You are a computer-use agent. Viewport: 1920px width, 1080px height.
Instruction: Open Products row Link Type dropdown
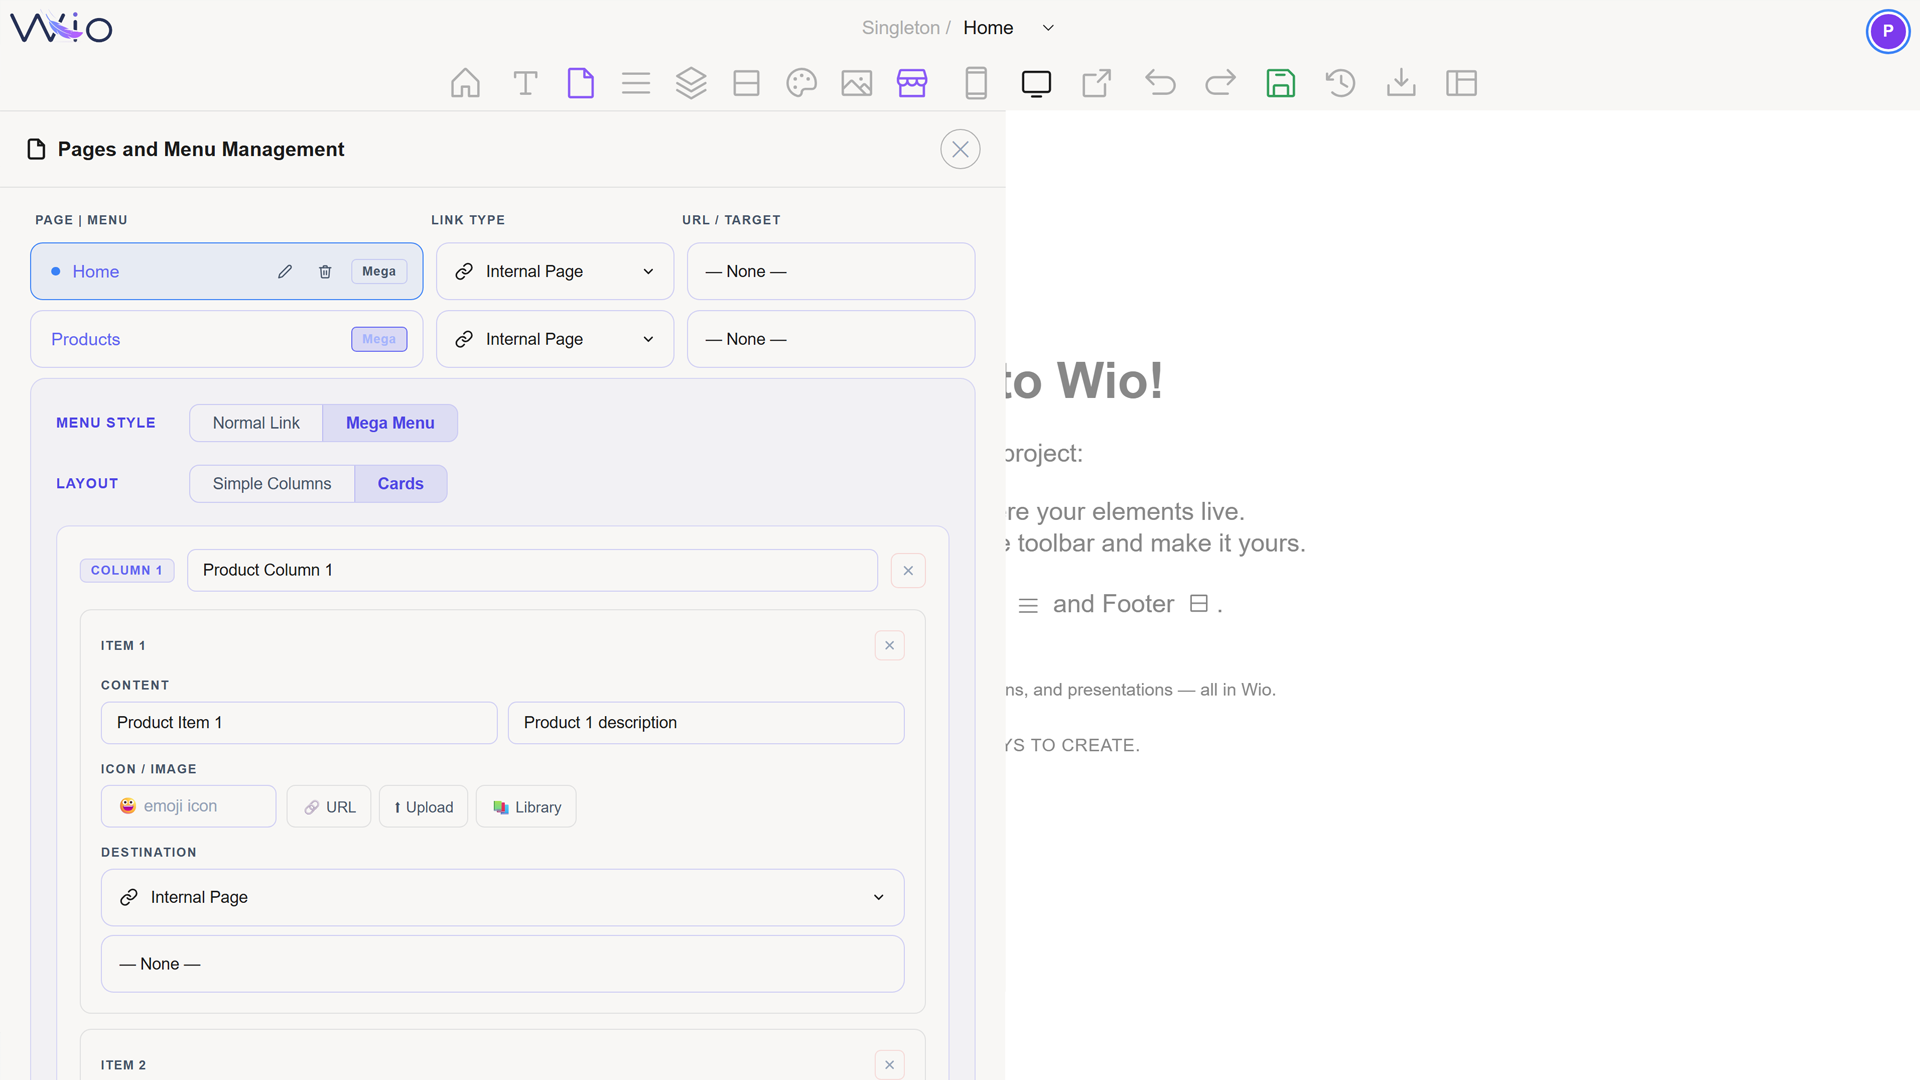pyautogui.click(x=555, y=339)
